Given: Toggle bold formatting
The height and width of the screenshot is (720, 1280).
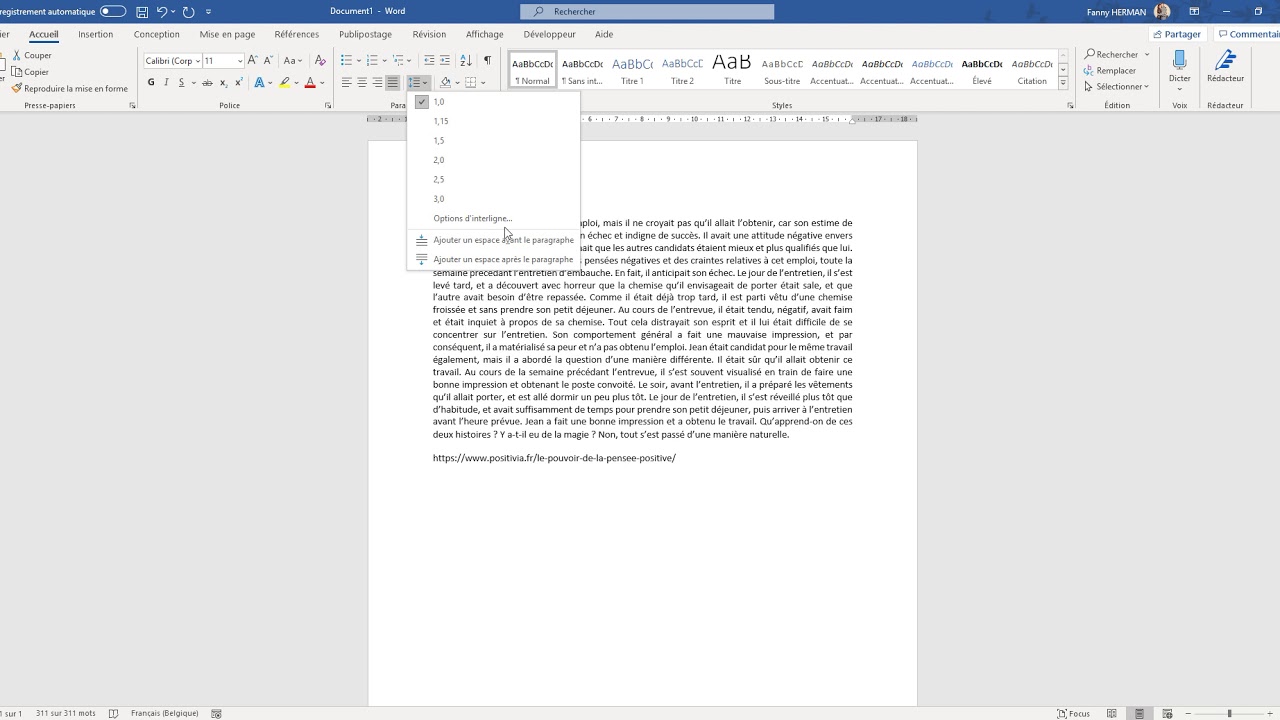Looking at the screenshot, I should tap(151, 83).
